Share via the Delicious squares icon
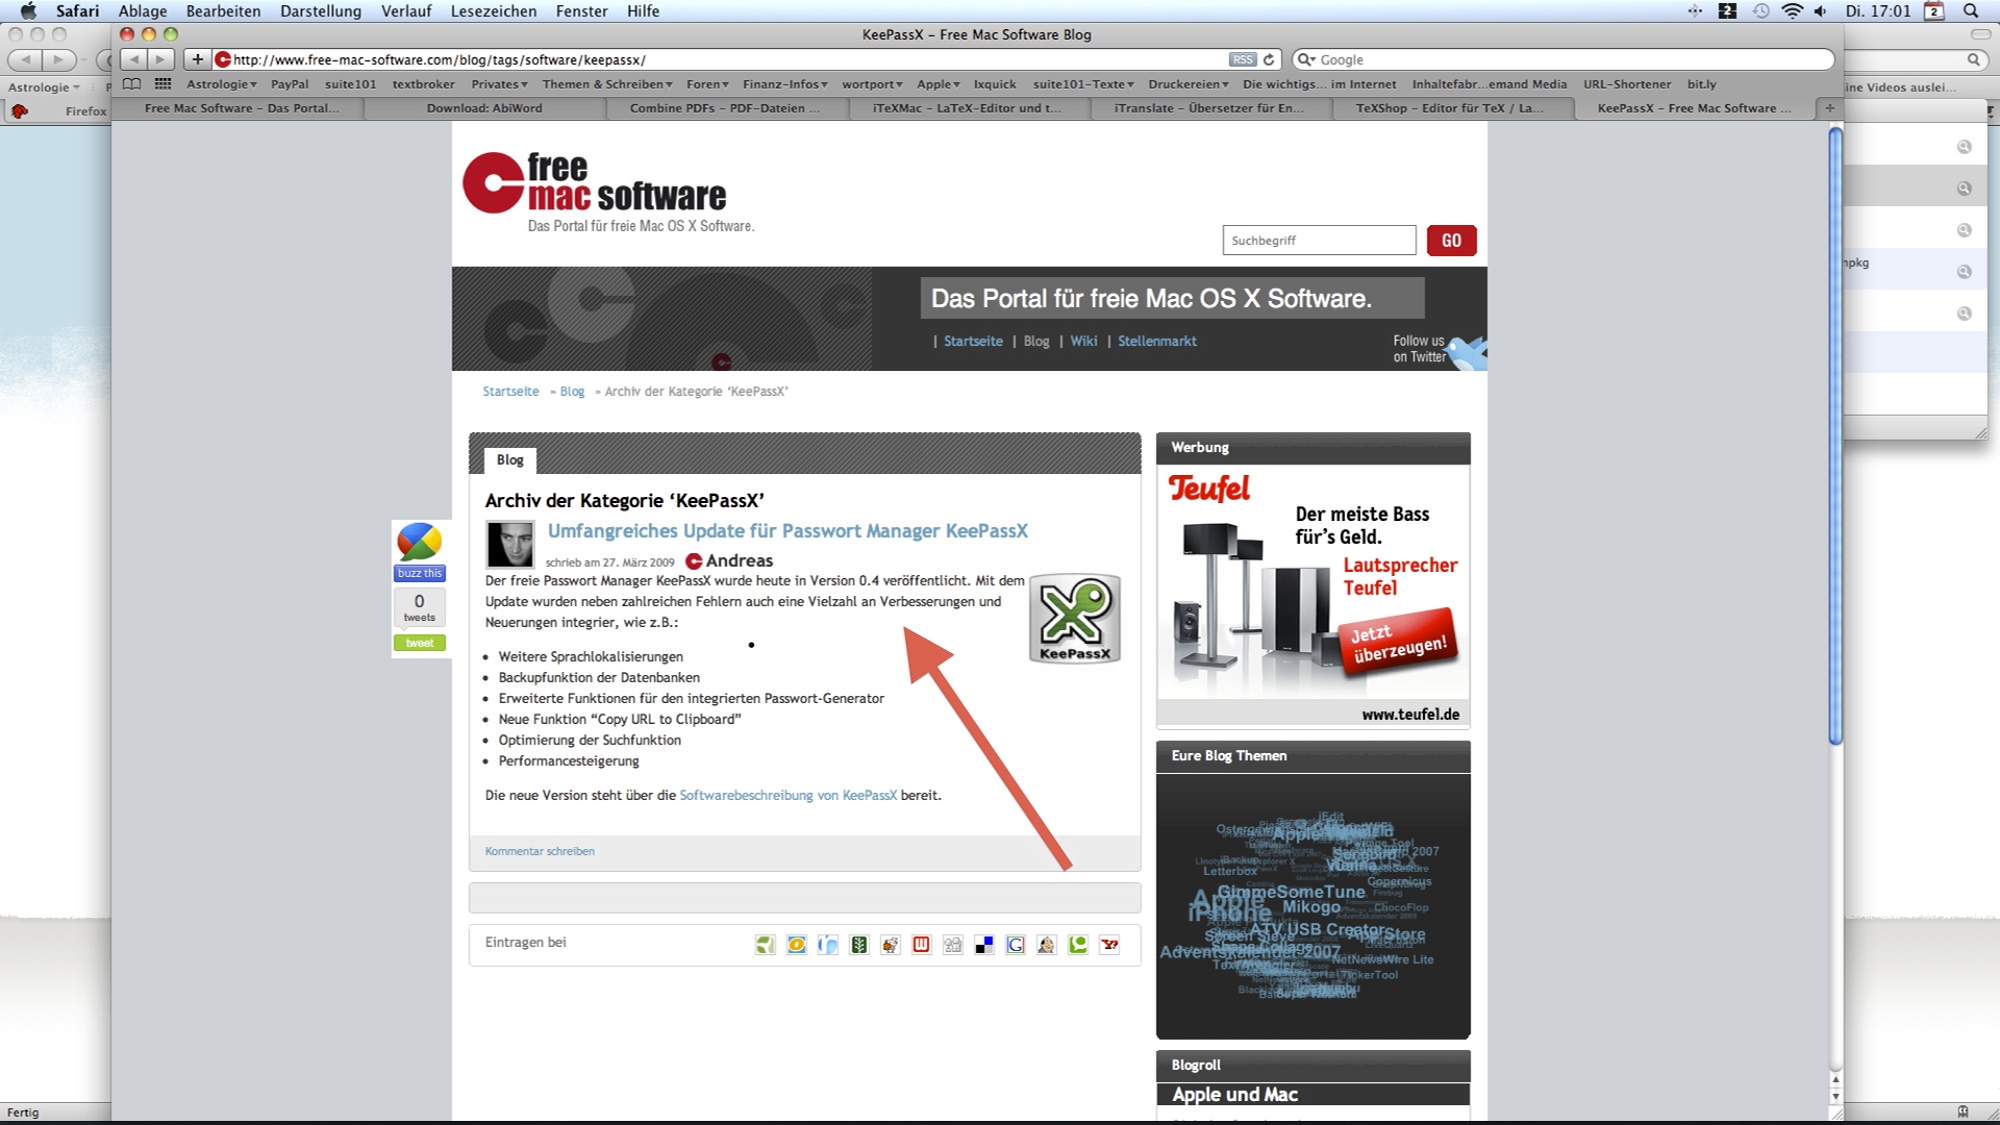The width and height of the screenshot is (2000, 1125). click(984, 945)
